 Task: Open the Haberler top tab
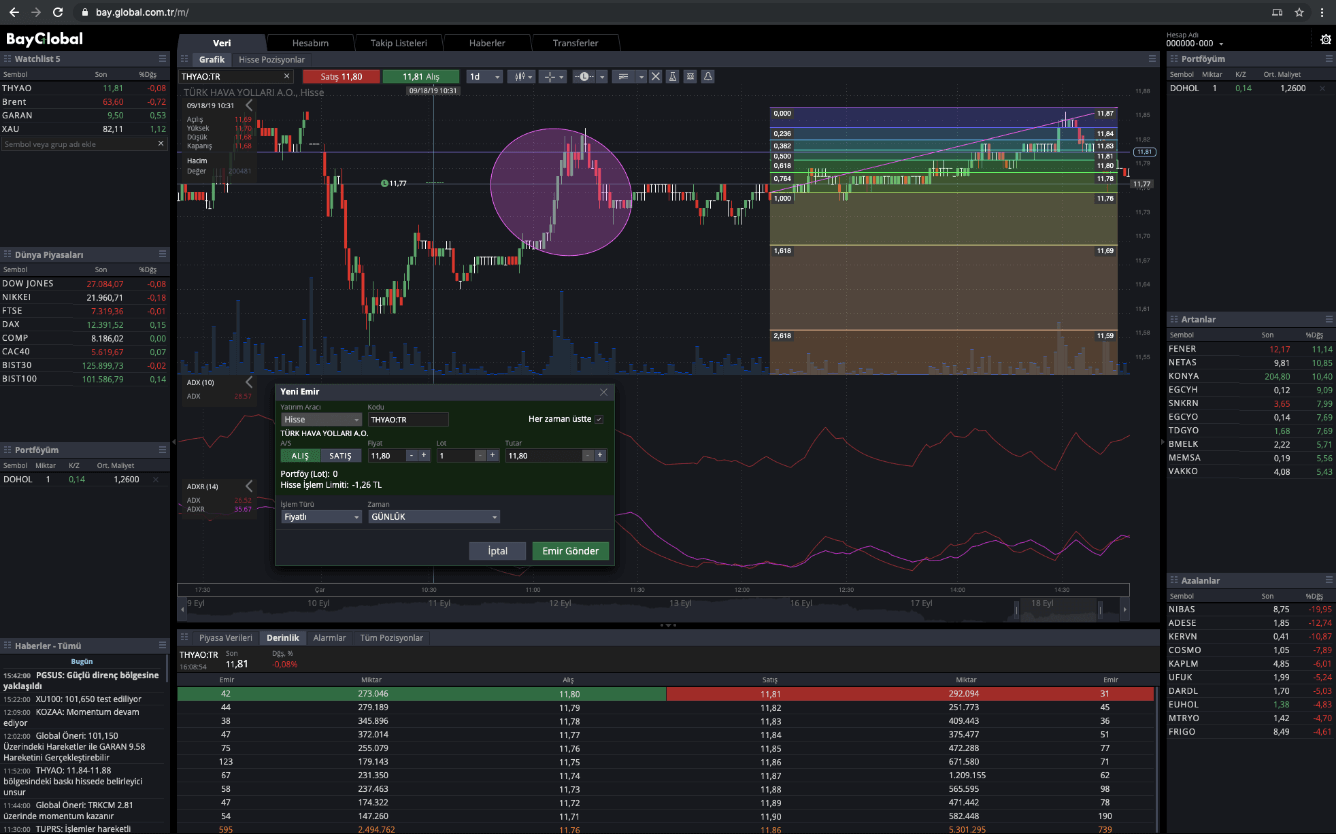(x=487, y=43)
